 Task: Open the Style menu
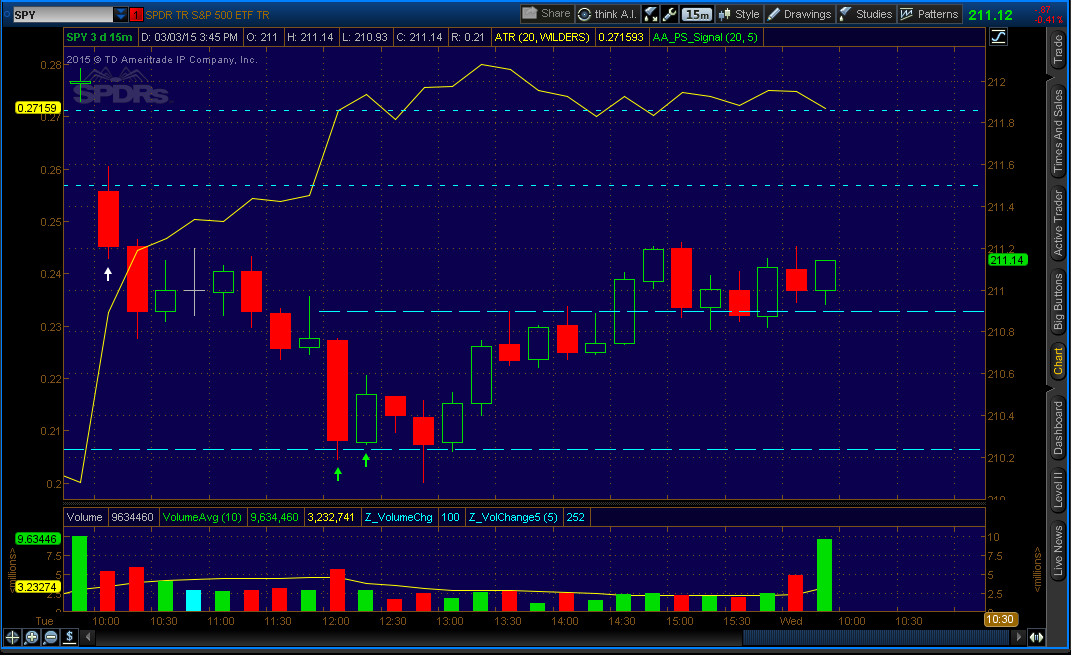point(738,14)
